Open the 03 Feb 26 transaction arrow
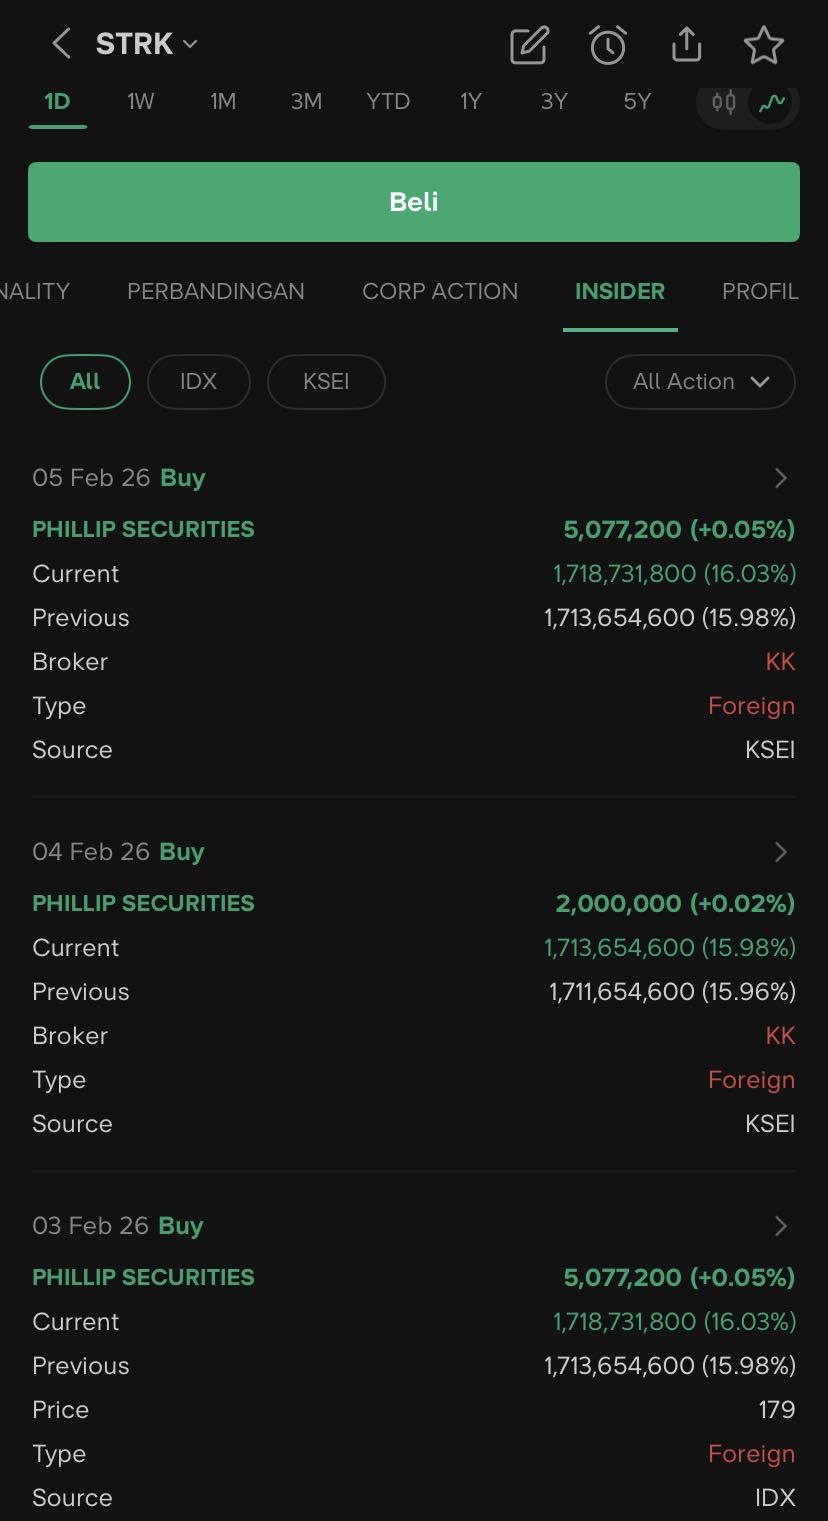This screenshot has height=1521, width=828. pos(781,1226)
